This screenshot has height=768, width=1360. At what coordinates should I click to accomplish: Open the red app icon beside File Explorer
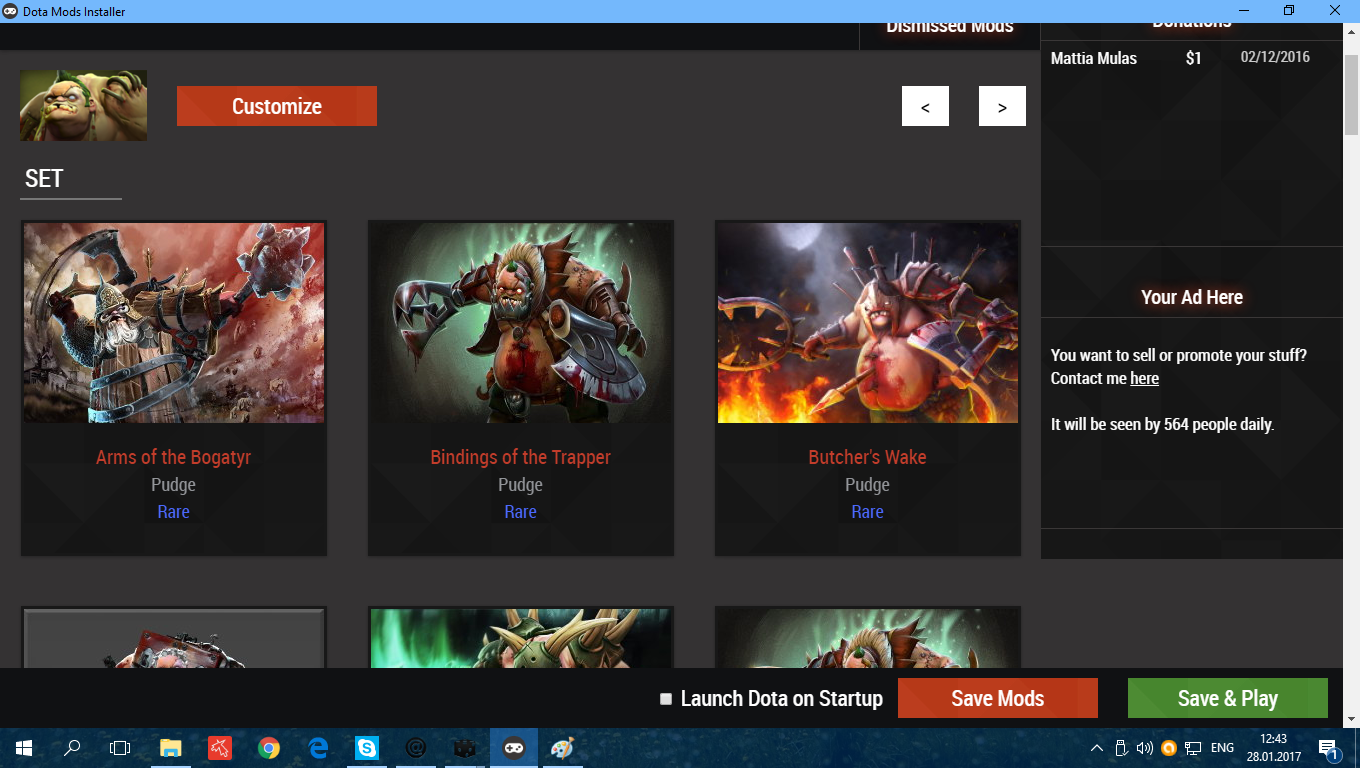pyautogui.click(x=220, y=748)
